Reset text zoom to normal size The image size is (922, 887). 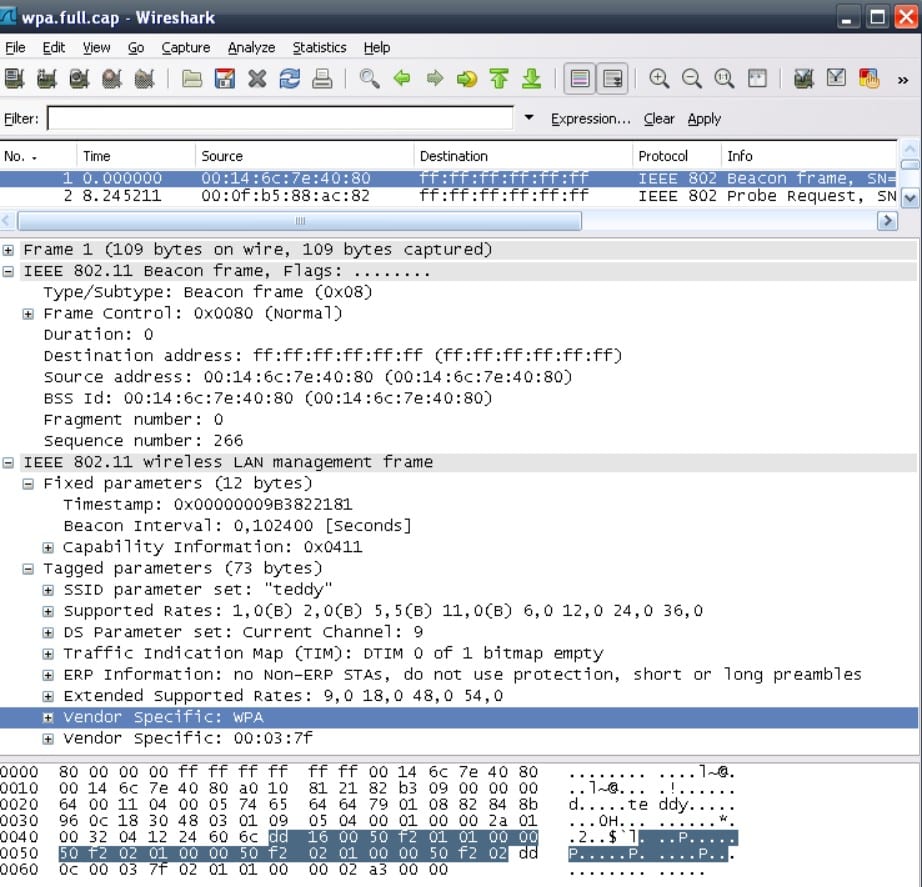tap(724, 78)
